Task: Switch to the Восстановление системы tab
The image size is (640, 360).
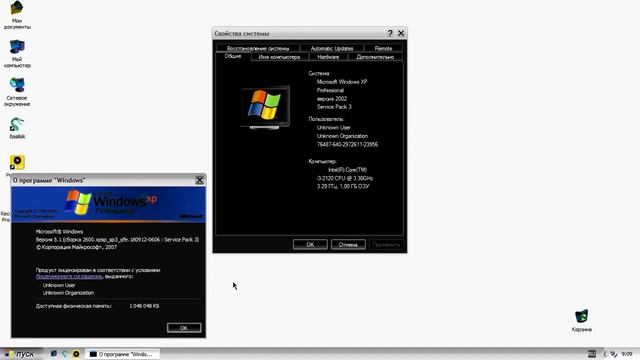Action: (258, 48)
